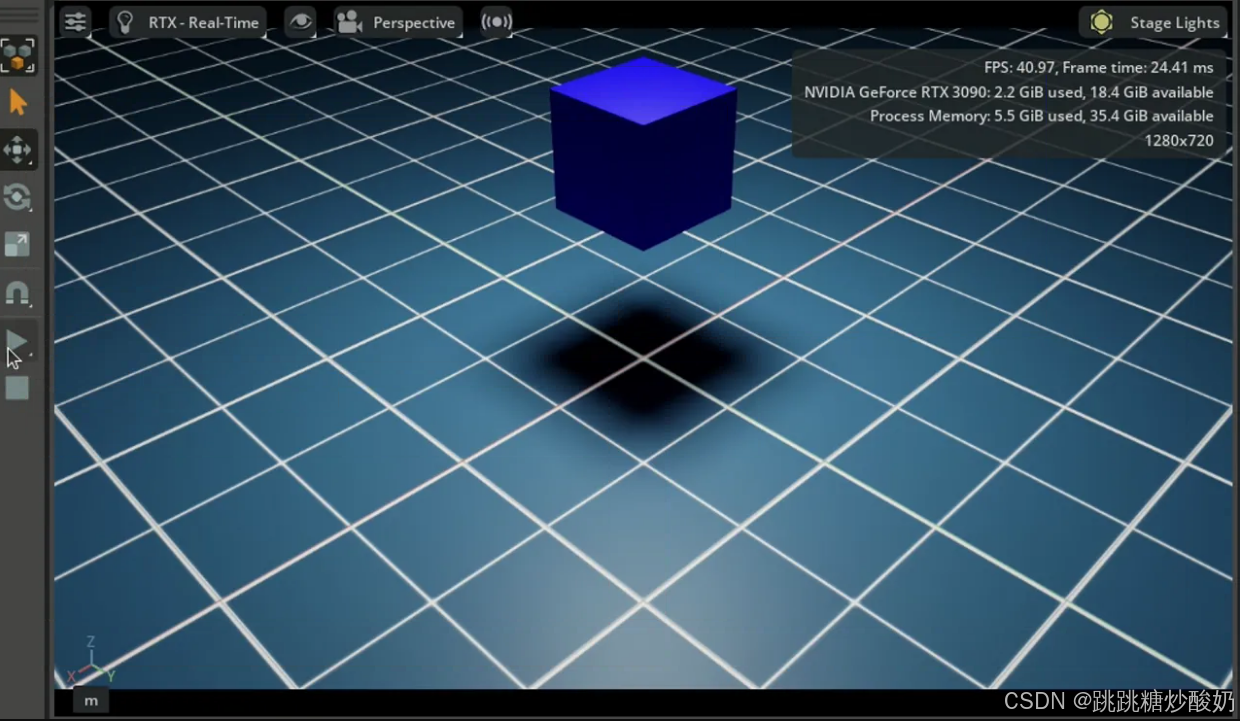Activate the Scale tool
This screenshot has height=721, width=1240.
(18, 244)
